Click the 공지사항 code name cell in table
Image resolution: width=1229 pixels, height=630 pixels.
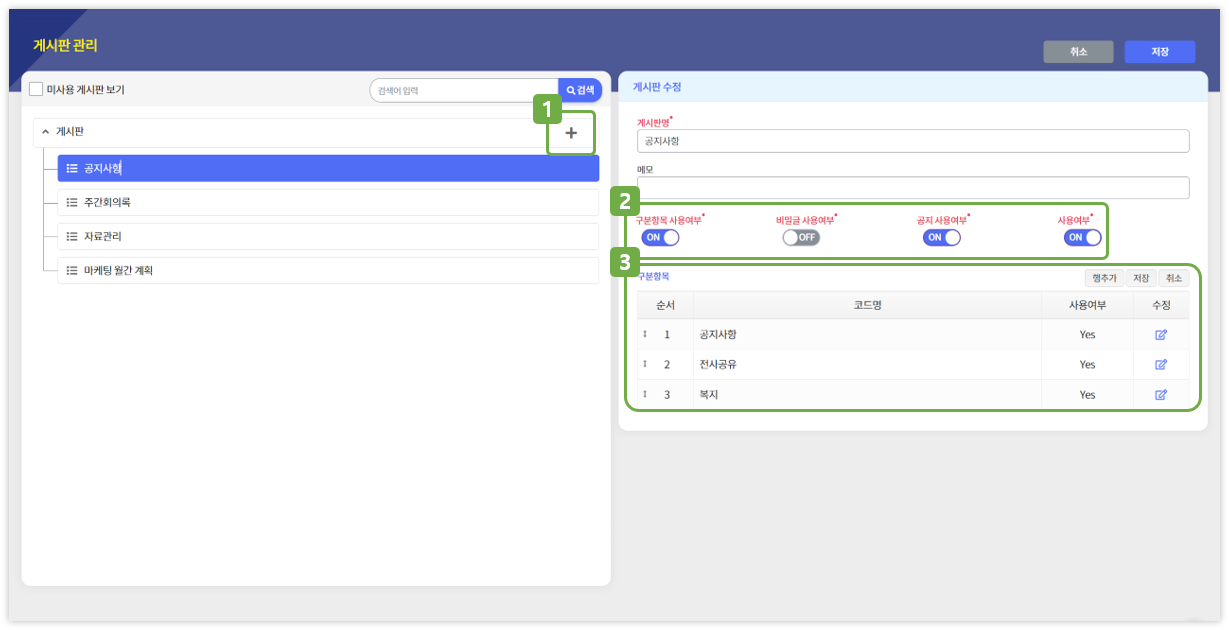click(x=867, y=334)
